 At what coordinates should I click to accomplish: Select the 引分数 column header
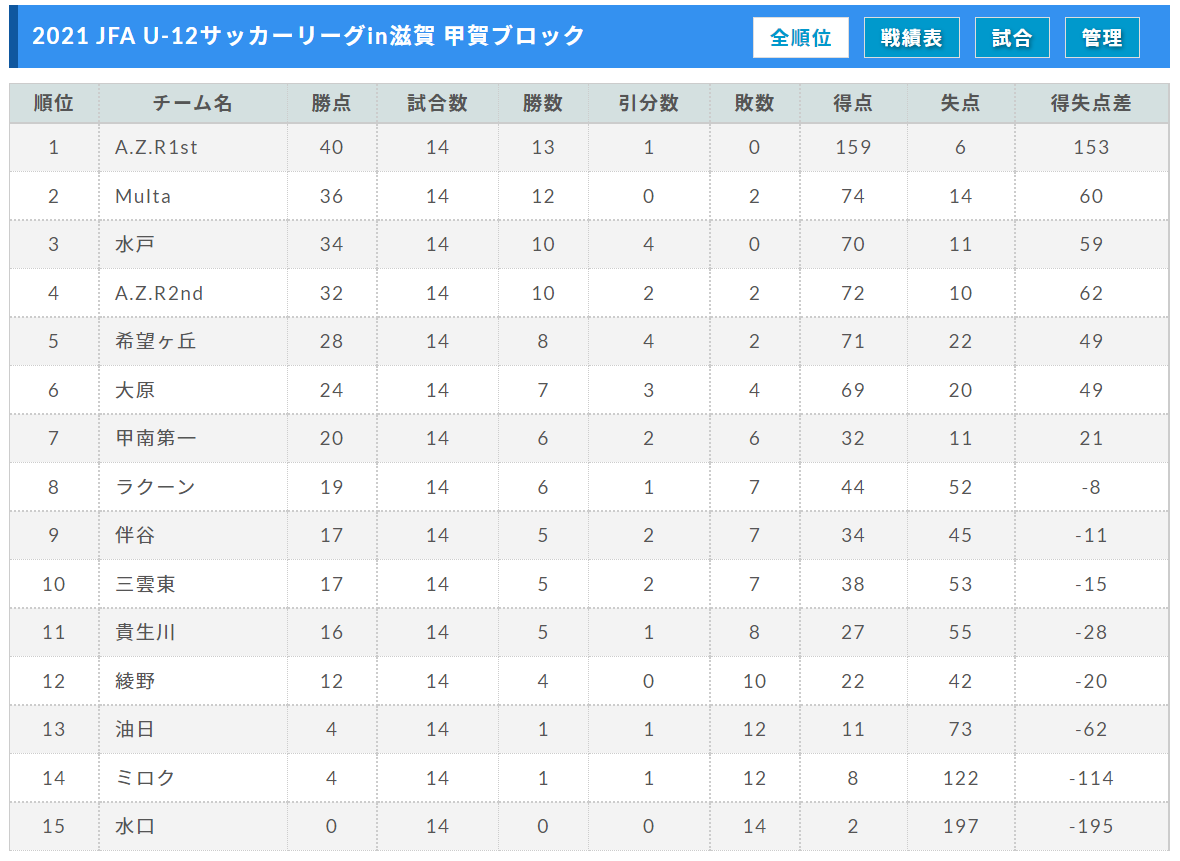pos(649,103)
